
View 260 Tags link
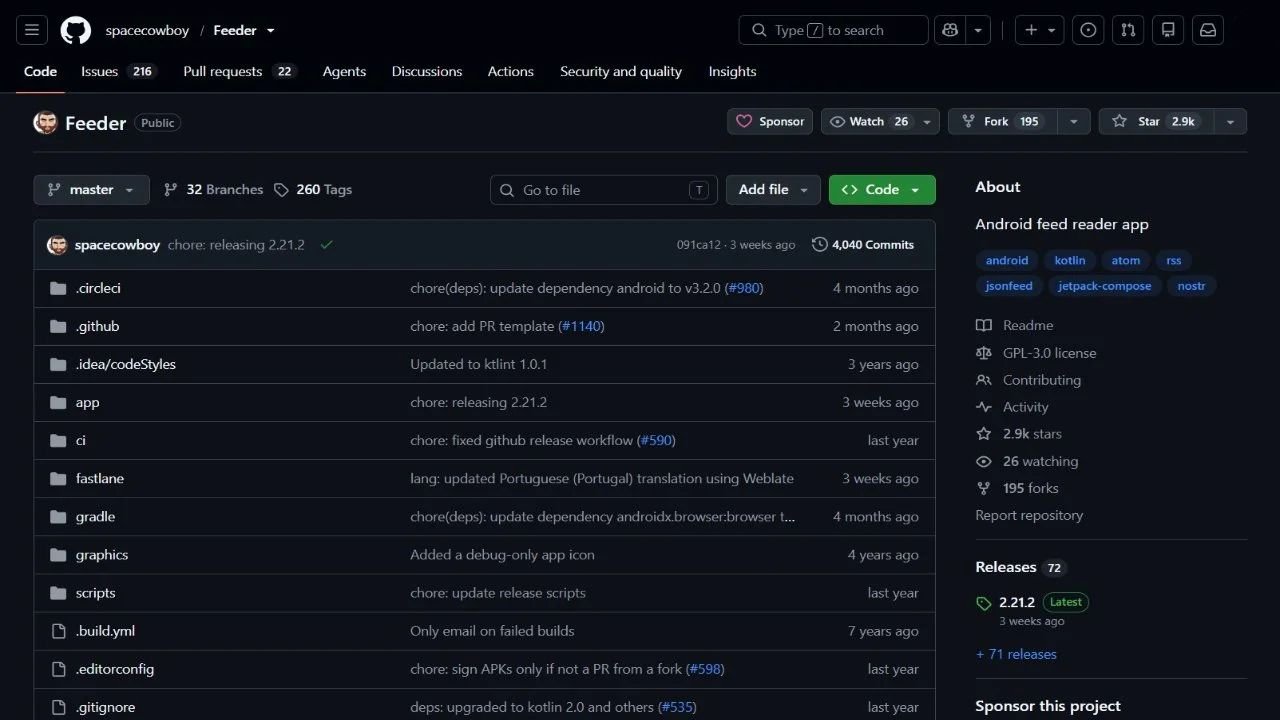[313, 189]
